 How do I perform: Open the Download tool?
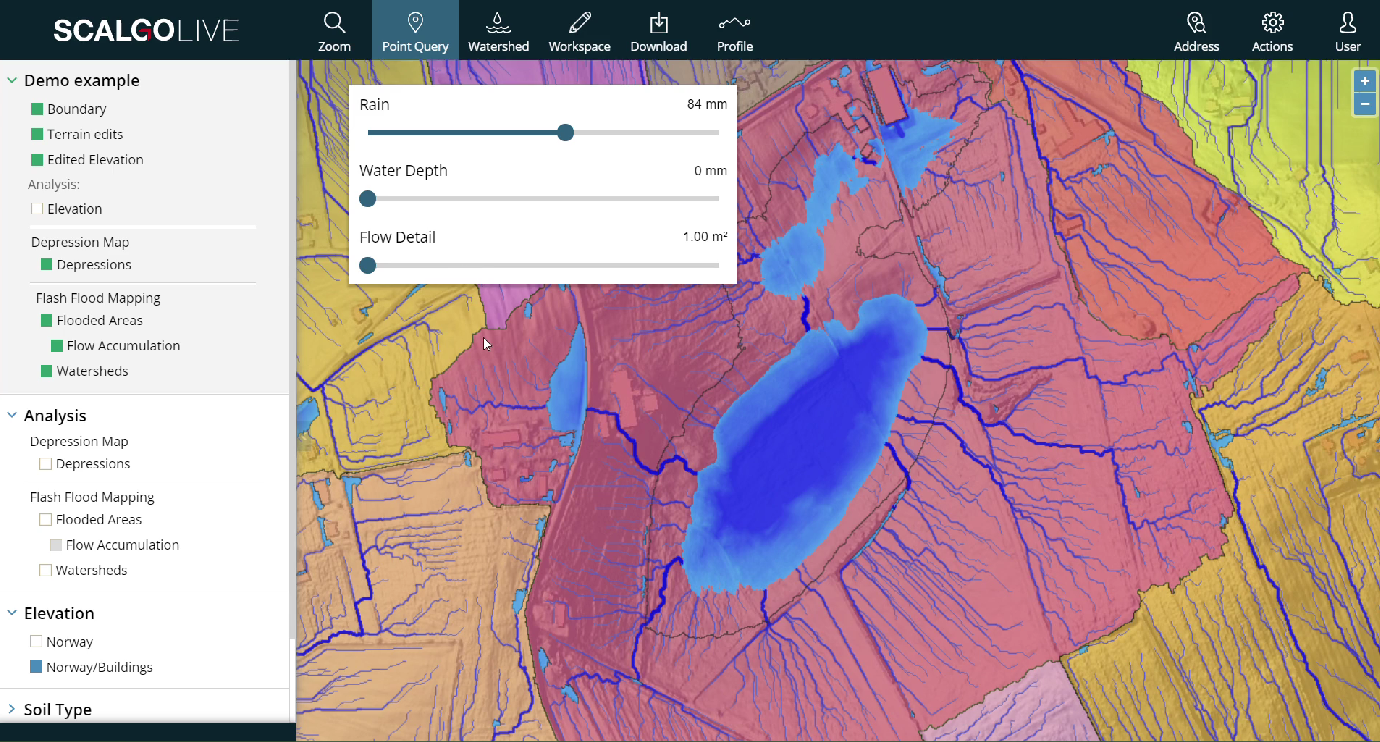[658, 31]
